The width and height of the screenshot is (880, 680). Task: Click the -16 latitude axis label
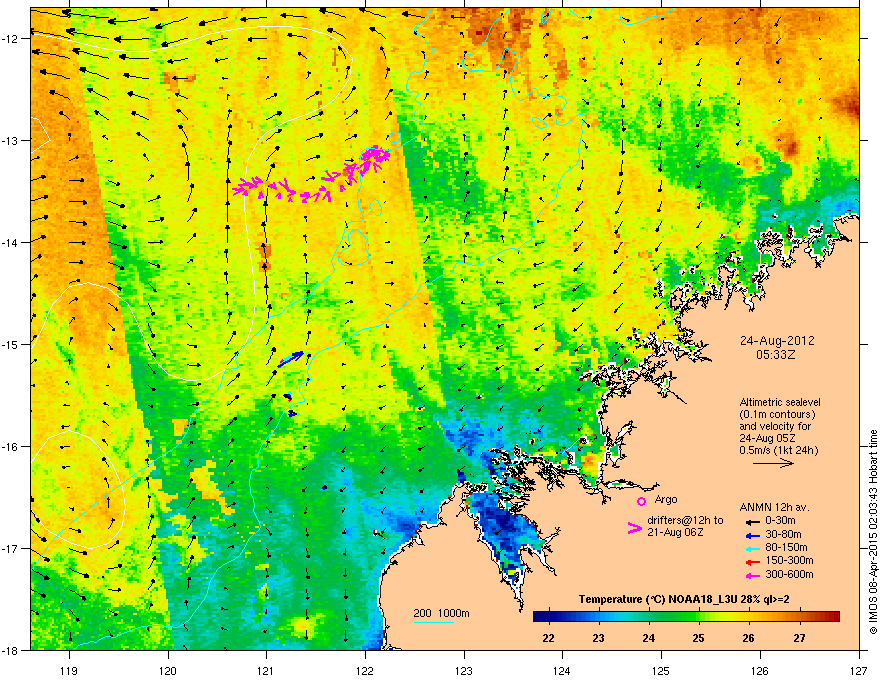click(11, 447)
